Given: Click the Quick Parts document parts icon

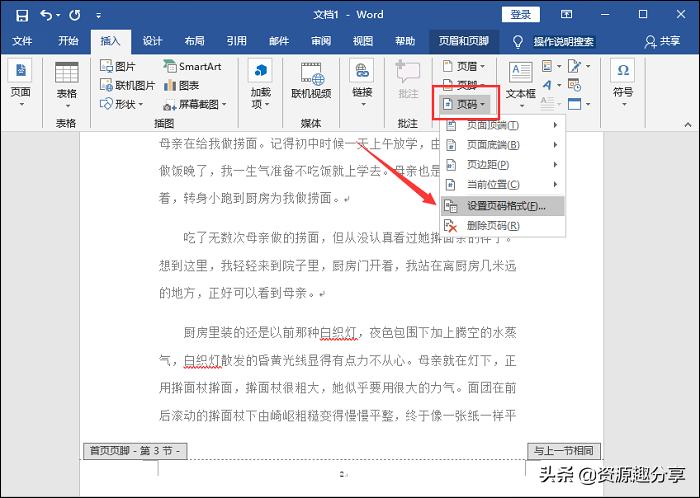Looking at the screenshot, I should click(552, 66).
